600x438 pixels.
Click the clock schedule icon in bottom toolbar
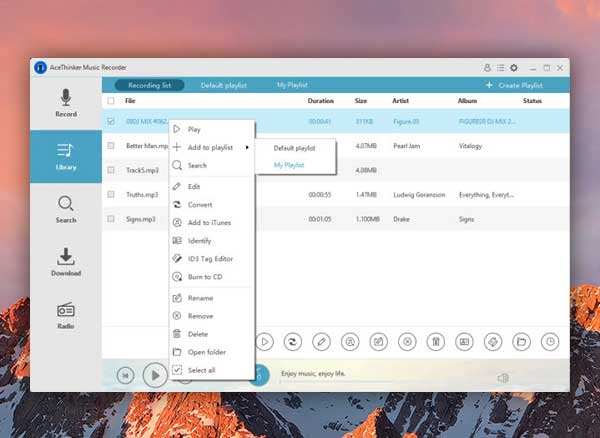coord(550,342)
